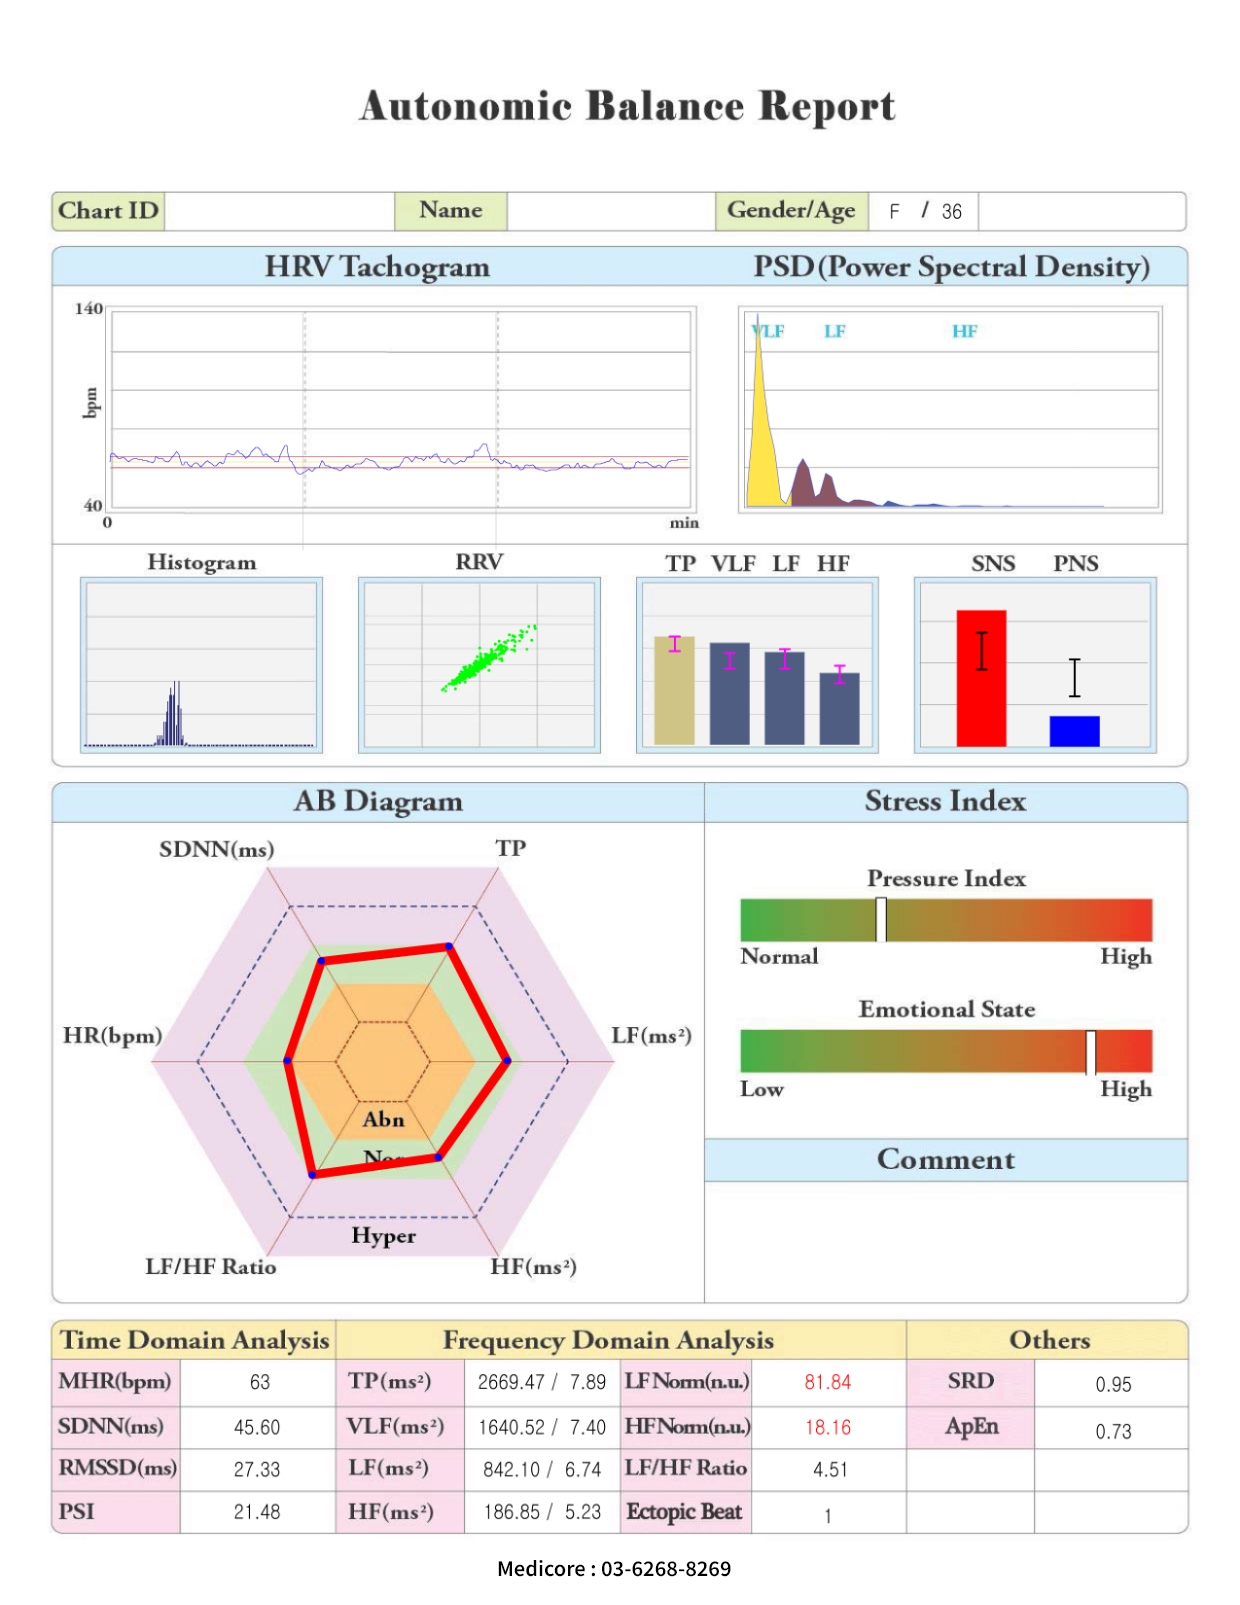
Task: Click the PSD(Power Spectral Density) heading
Action: click(x=951, y=267)
